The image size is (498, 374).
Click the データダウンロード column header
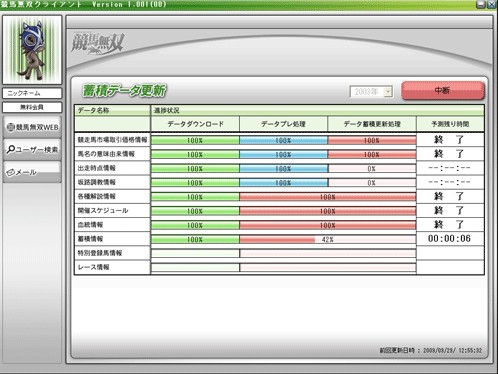tap(195, 124)
